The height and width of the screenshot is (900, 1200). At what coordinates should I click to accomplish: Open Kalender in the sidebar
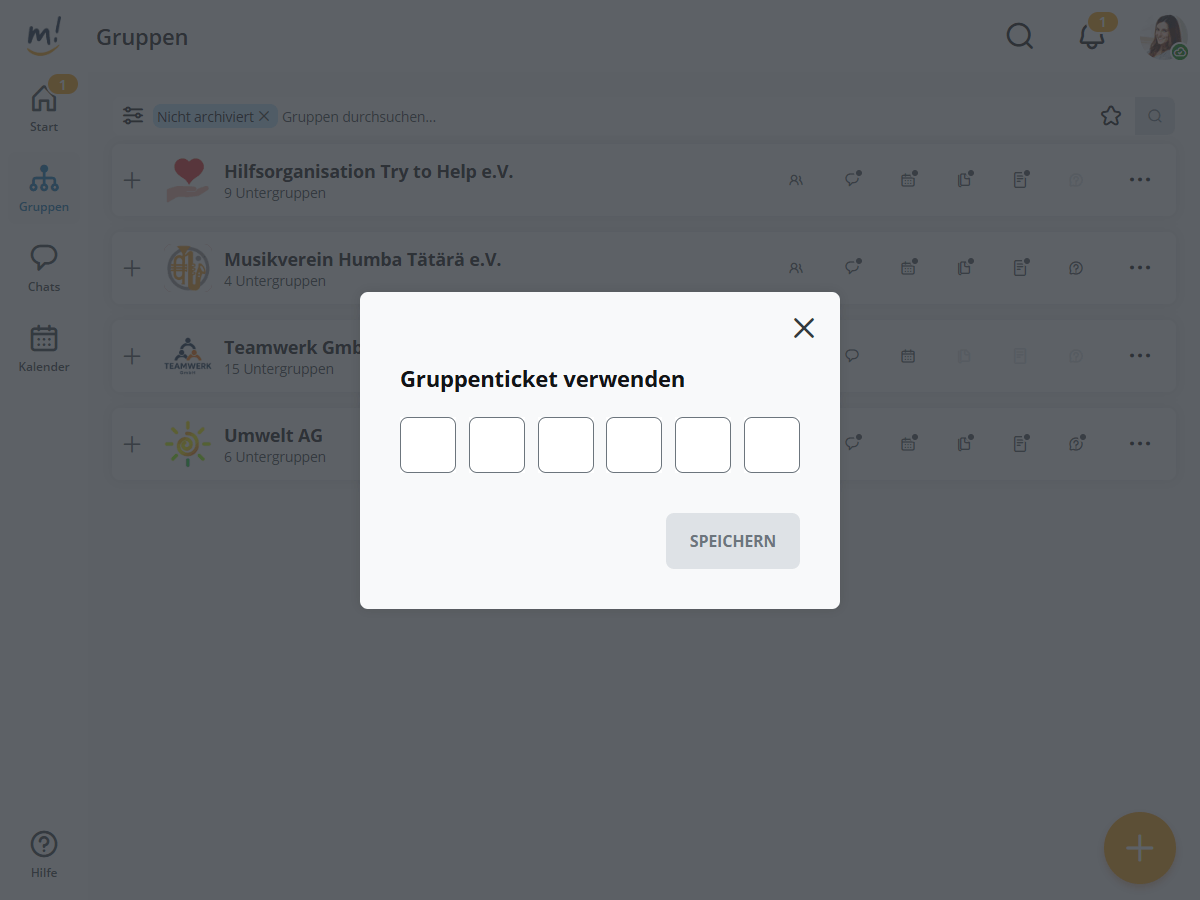pyautogui.click(x=44, y=346)
